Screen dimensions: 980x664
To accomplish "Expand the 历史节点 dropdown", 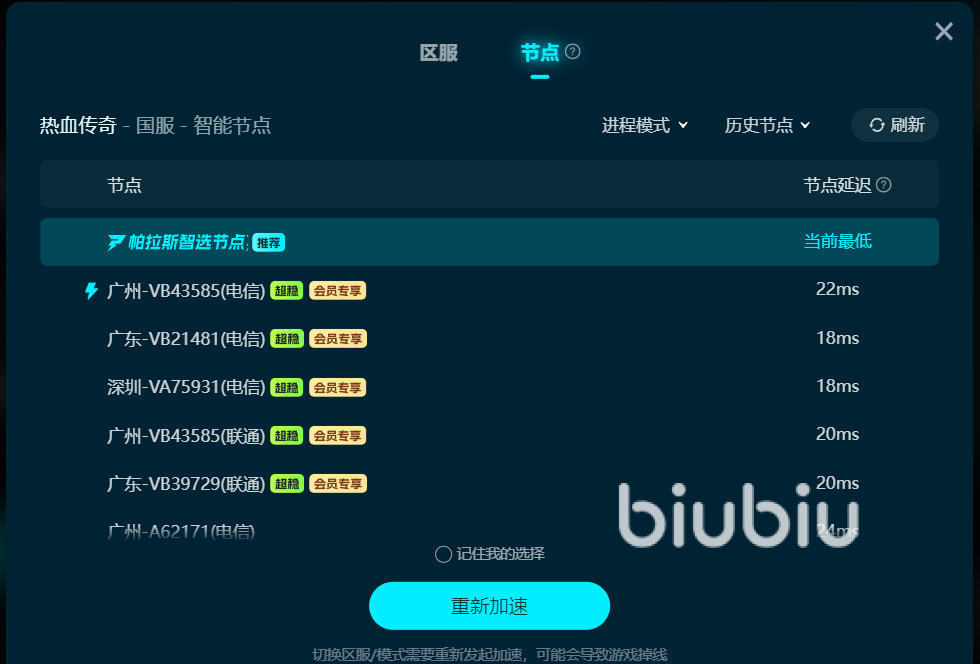I will click(x=767, y=125).
